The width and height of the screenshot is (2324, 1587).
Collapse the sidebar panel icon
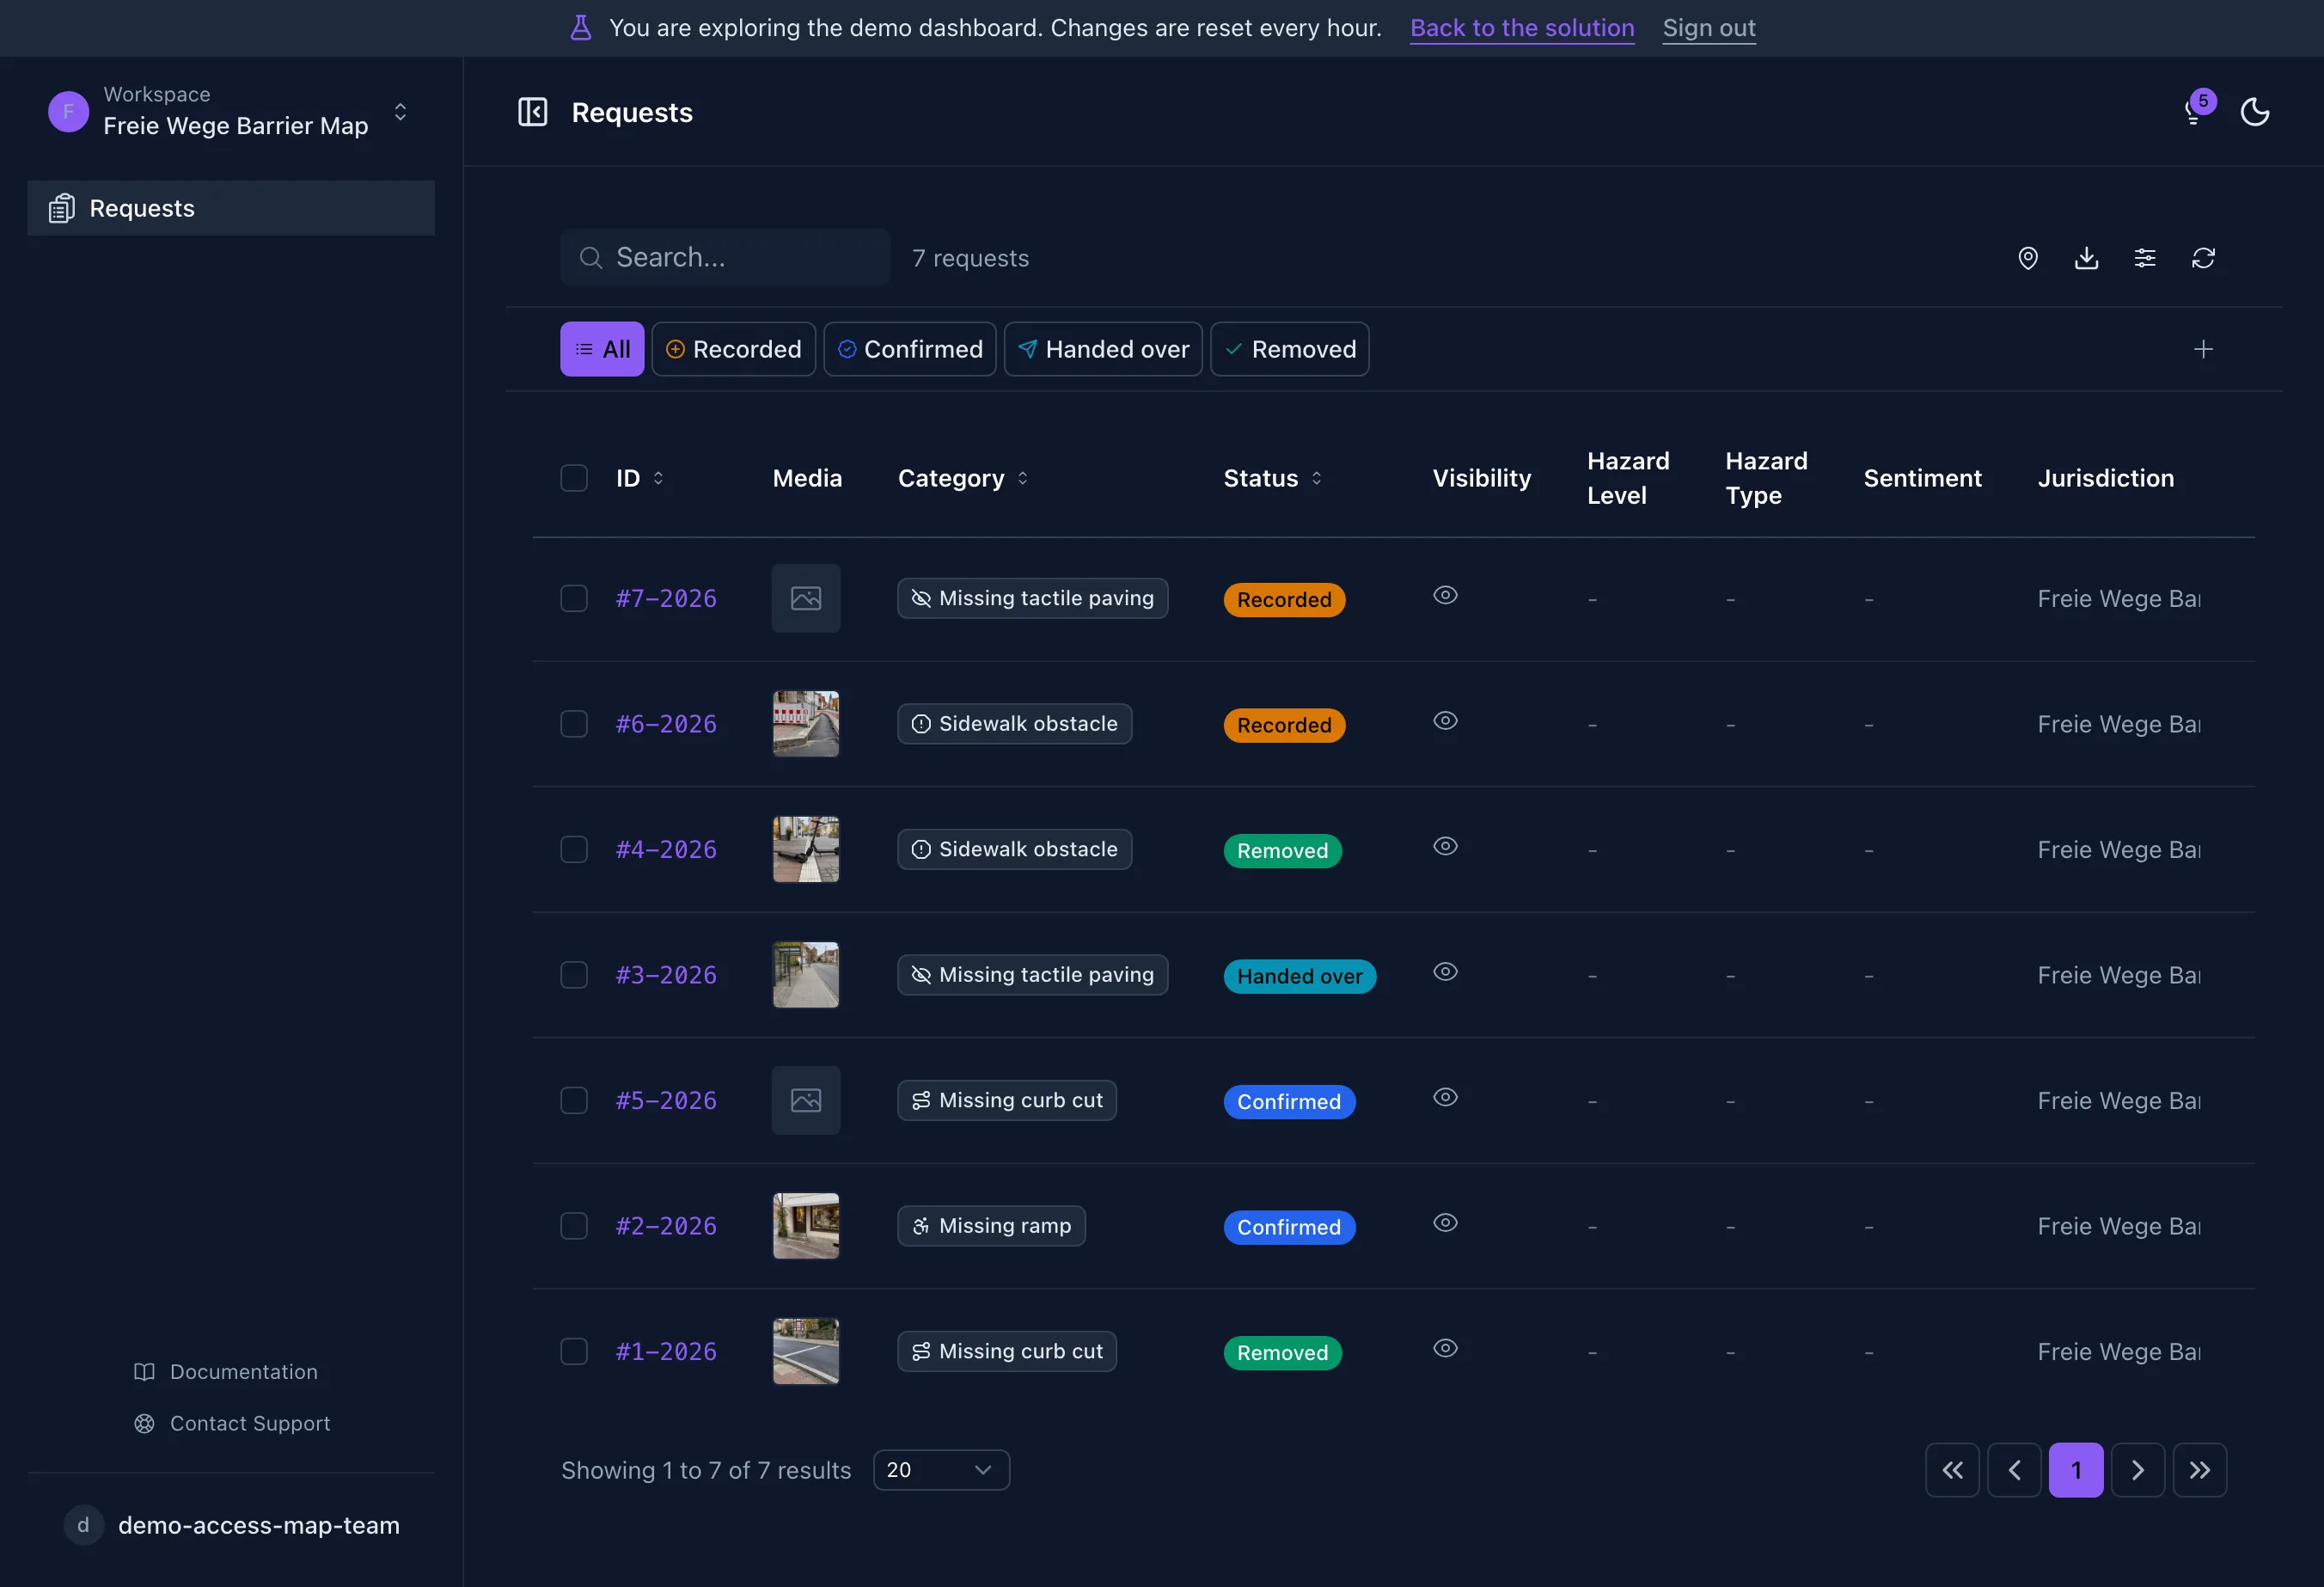pyautogui.click(x=532, y=112)
